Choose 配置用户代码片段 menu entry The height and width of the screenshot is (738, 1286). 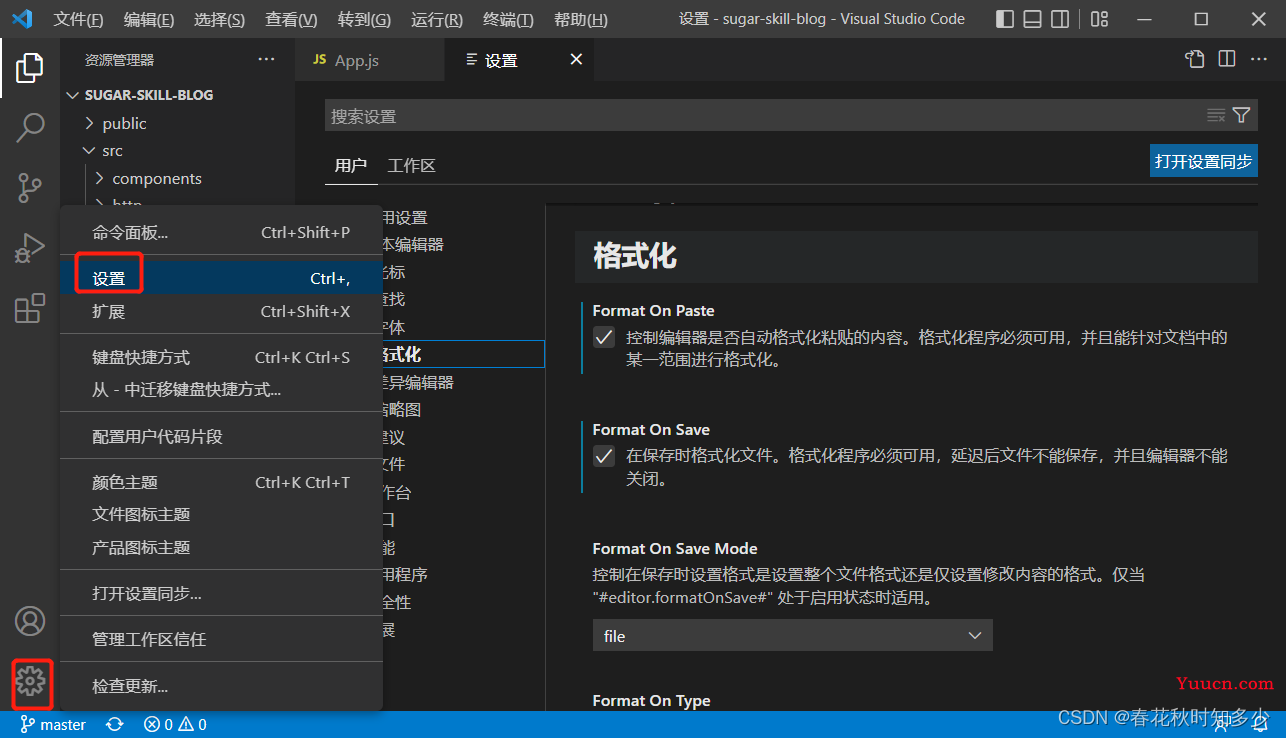221,436
